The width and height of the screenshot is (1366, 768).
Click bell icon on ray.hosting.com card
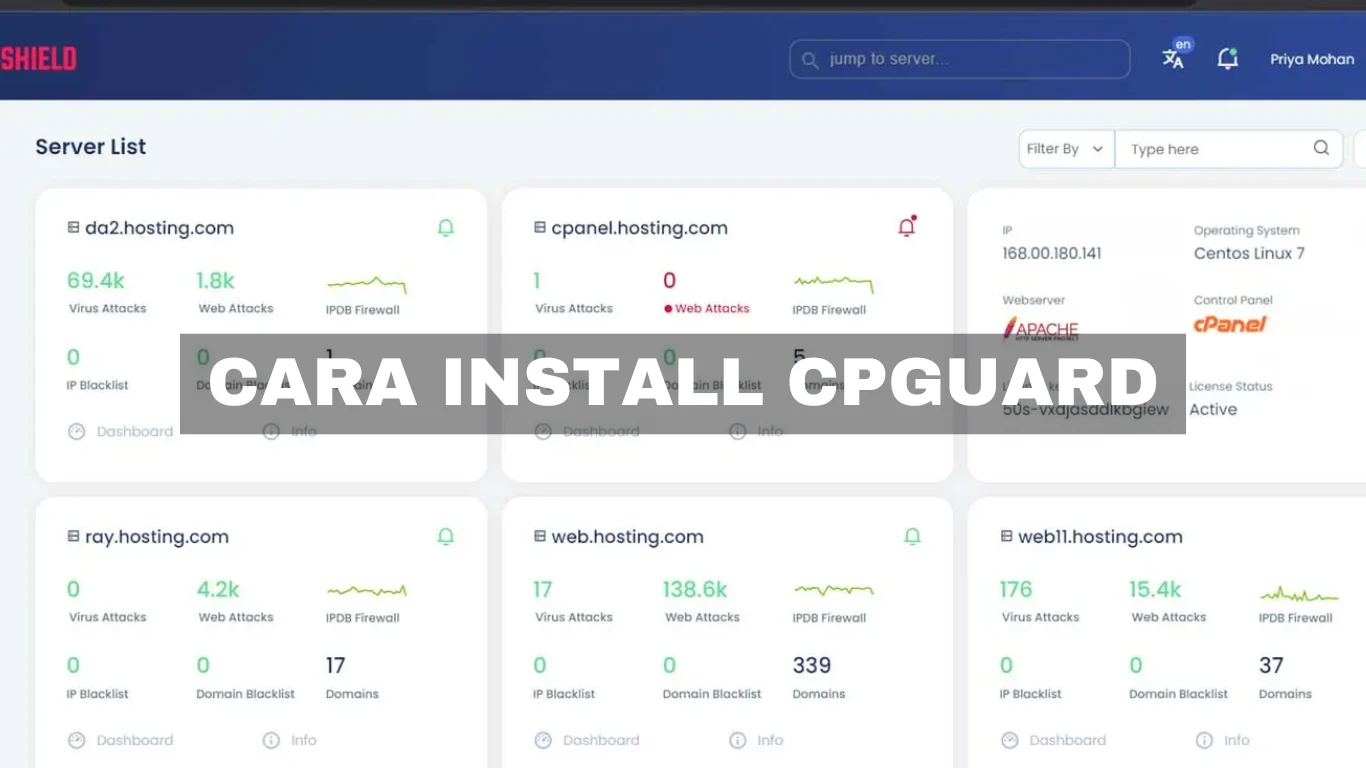[x=446, y=537]
